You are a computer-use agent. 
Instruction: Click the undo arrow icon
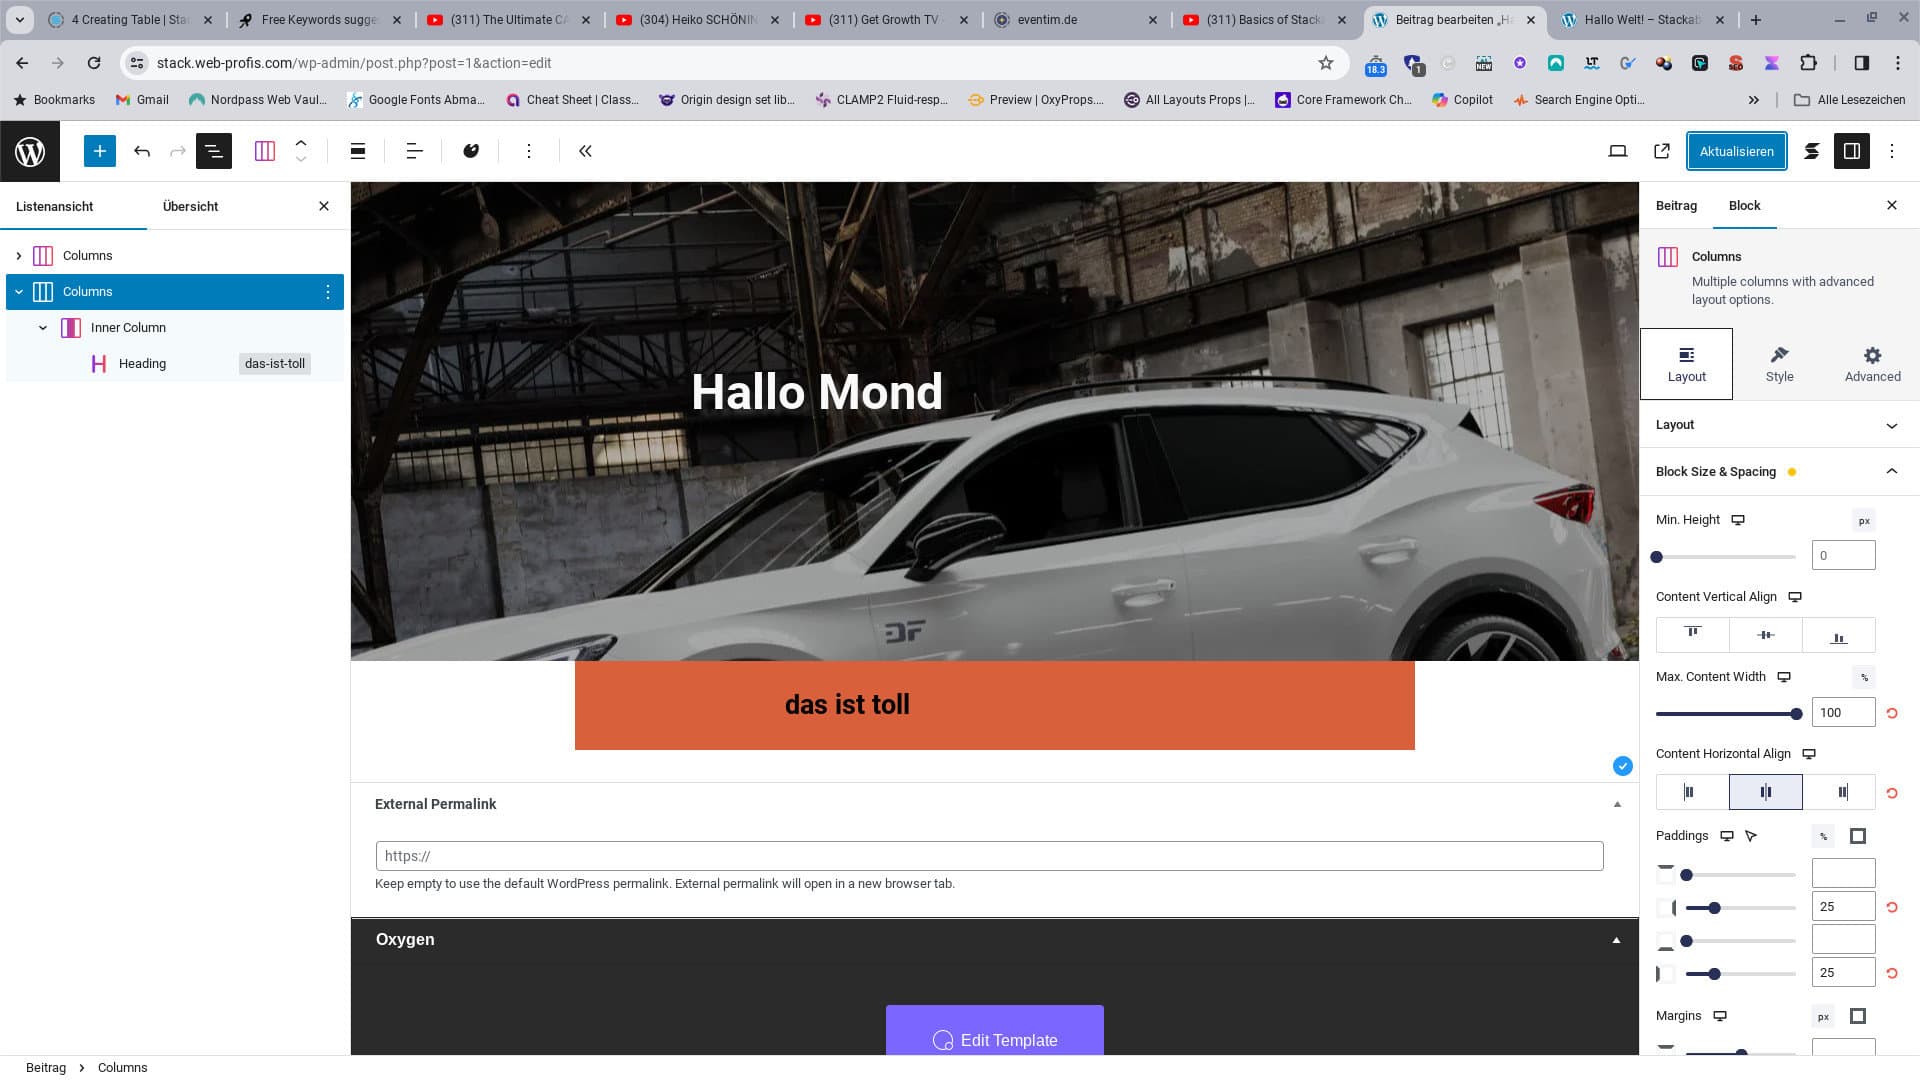click(142, 151)
